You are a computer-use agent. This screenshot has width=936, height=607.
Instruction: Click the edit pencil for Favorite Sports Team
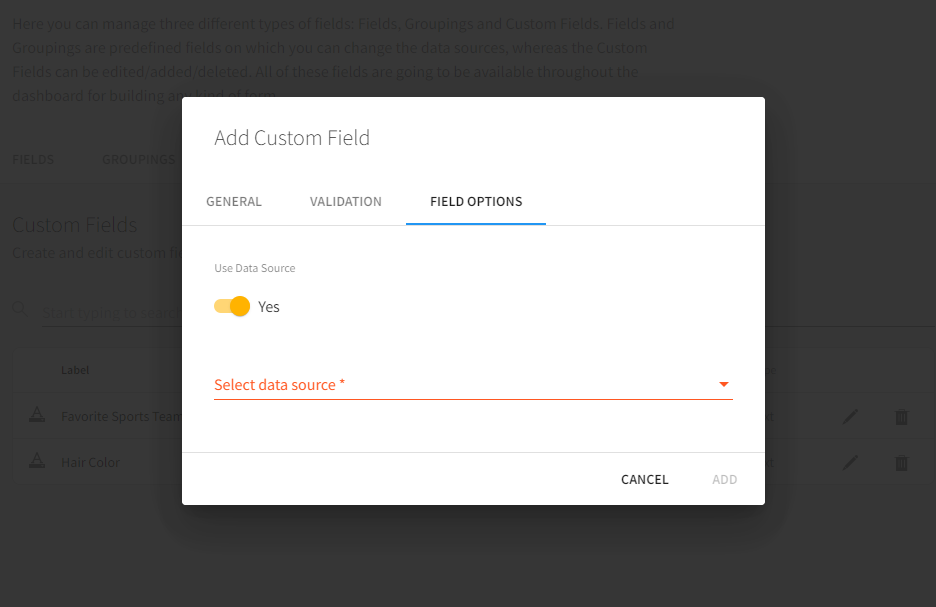click(850, 417)
